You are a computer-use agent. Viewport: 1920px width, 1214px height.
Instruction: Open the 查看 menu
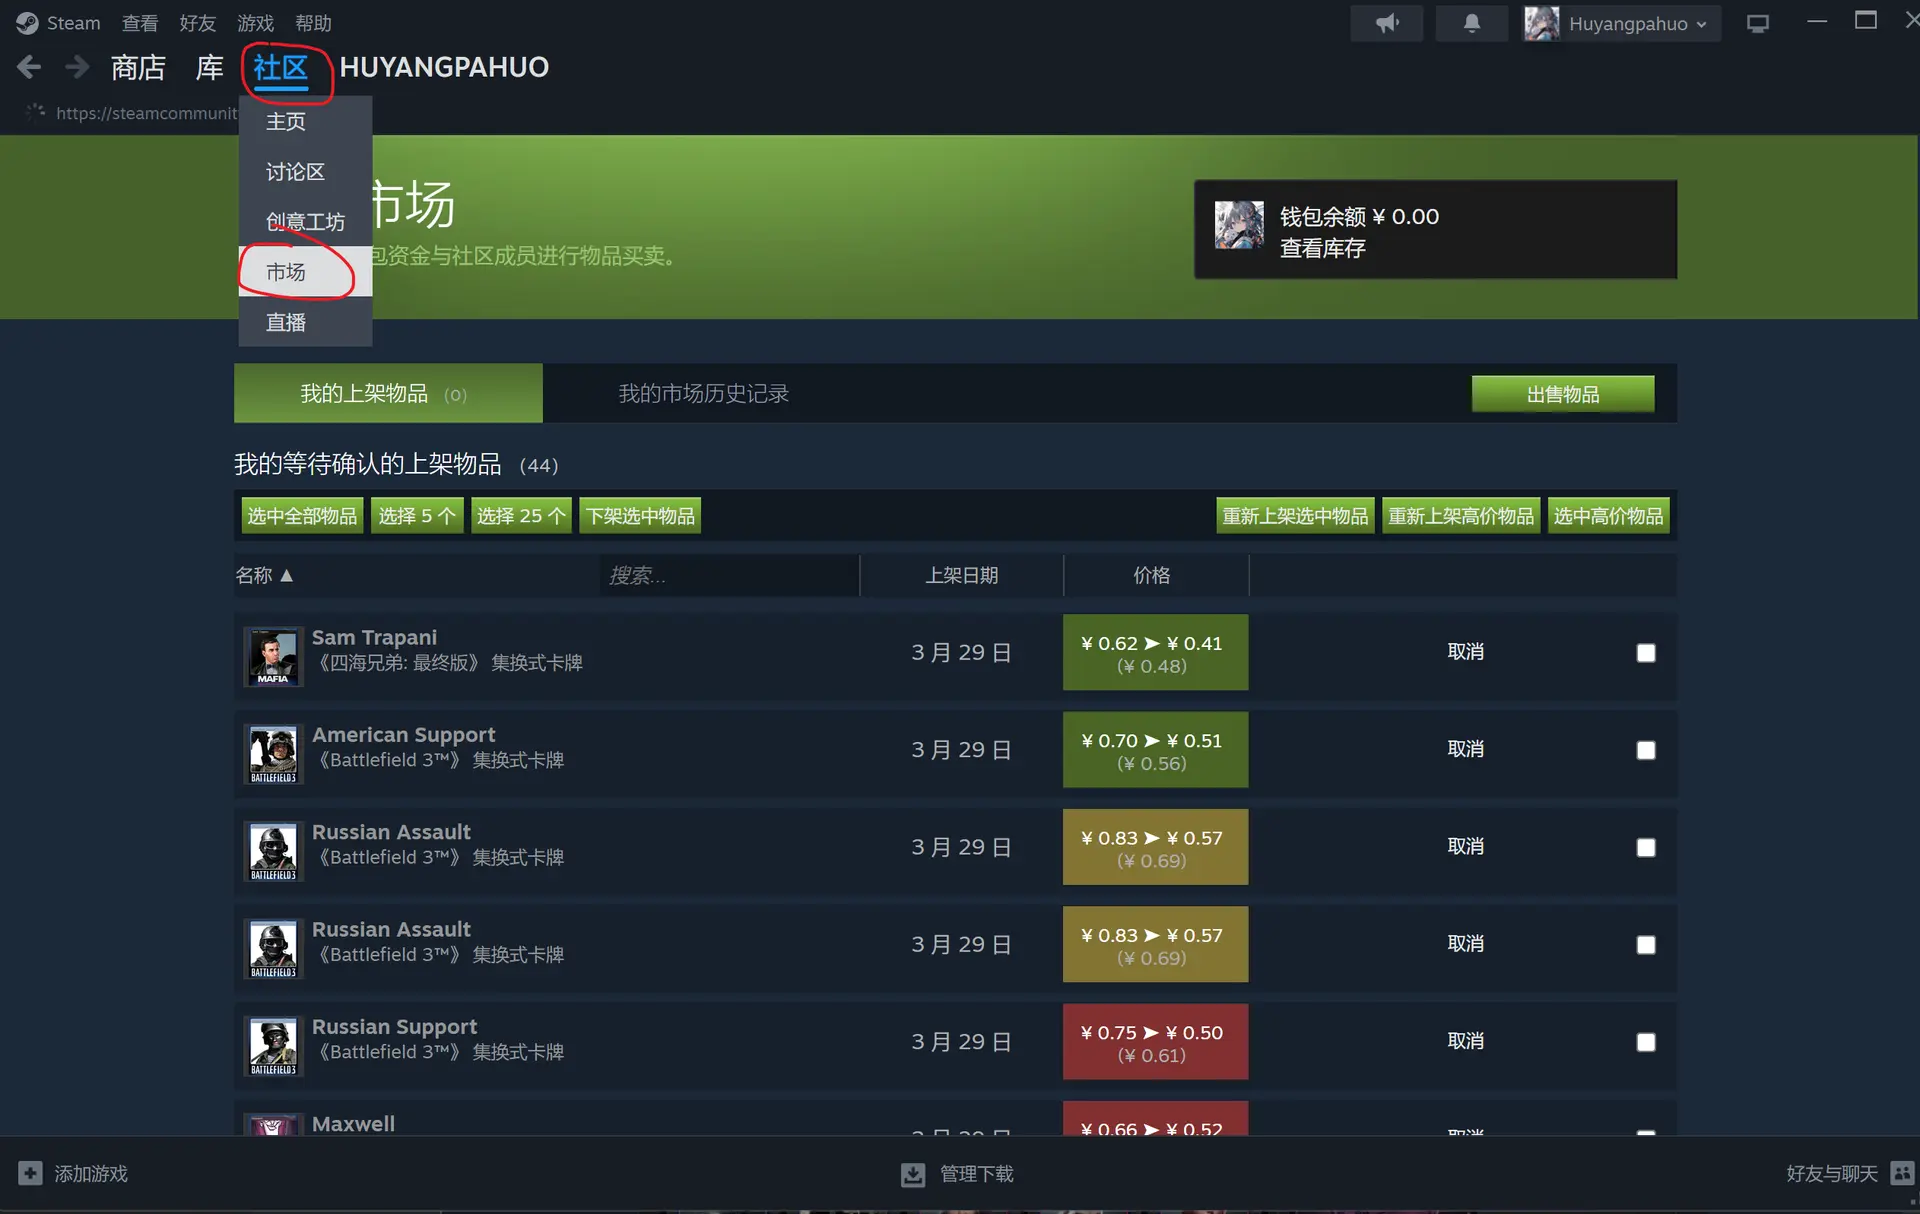140,23
